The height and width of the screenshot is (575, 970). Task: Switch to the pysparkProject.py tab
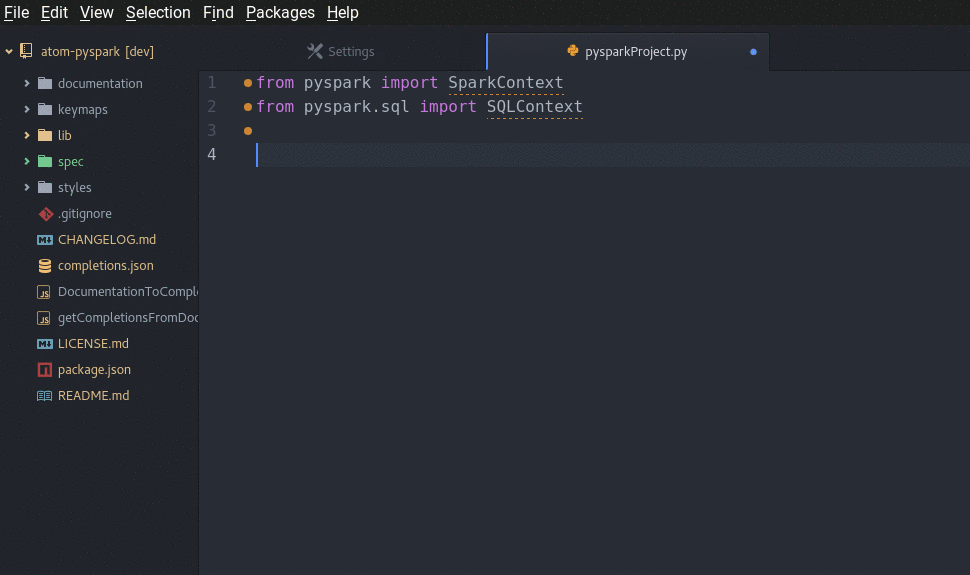click(x=628, y=52)
